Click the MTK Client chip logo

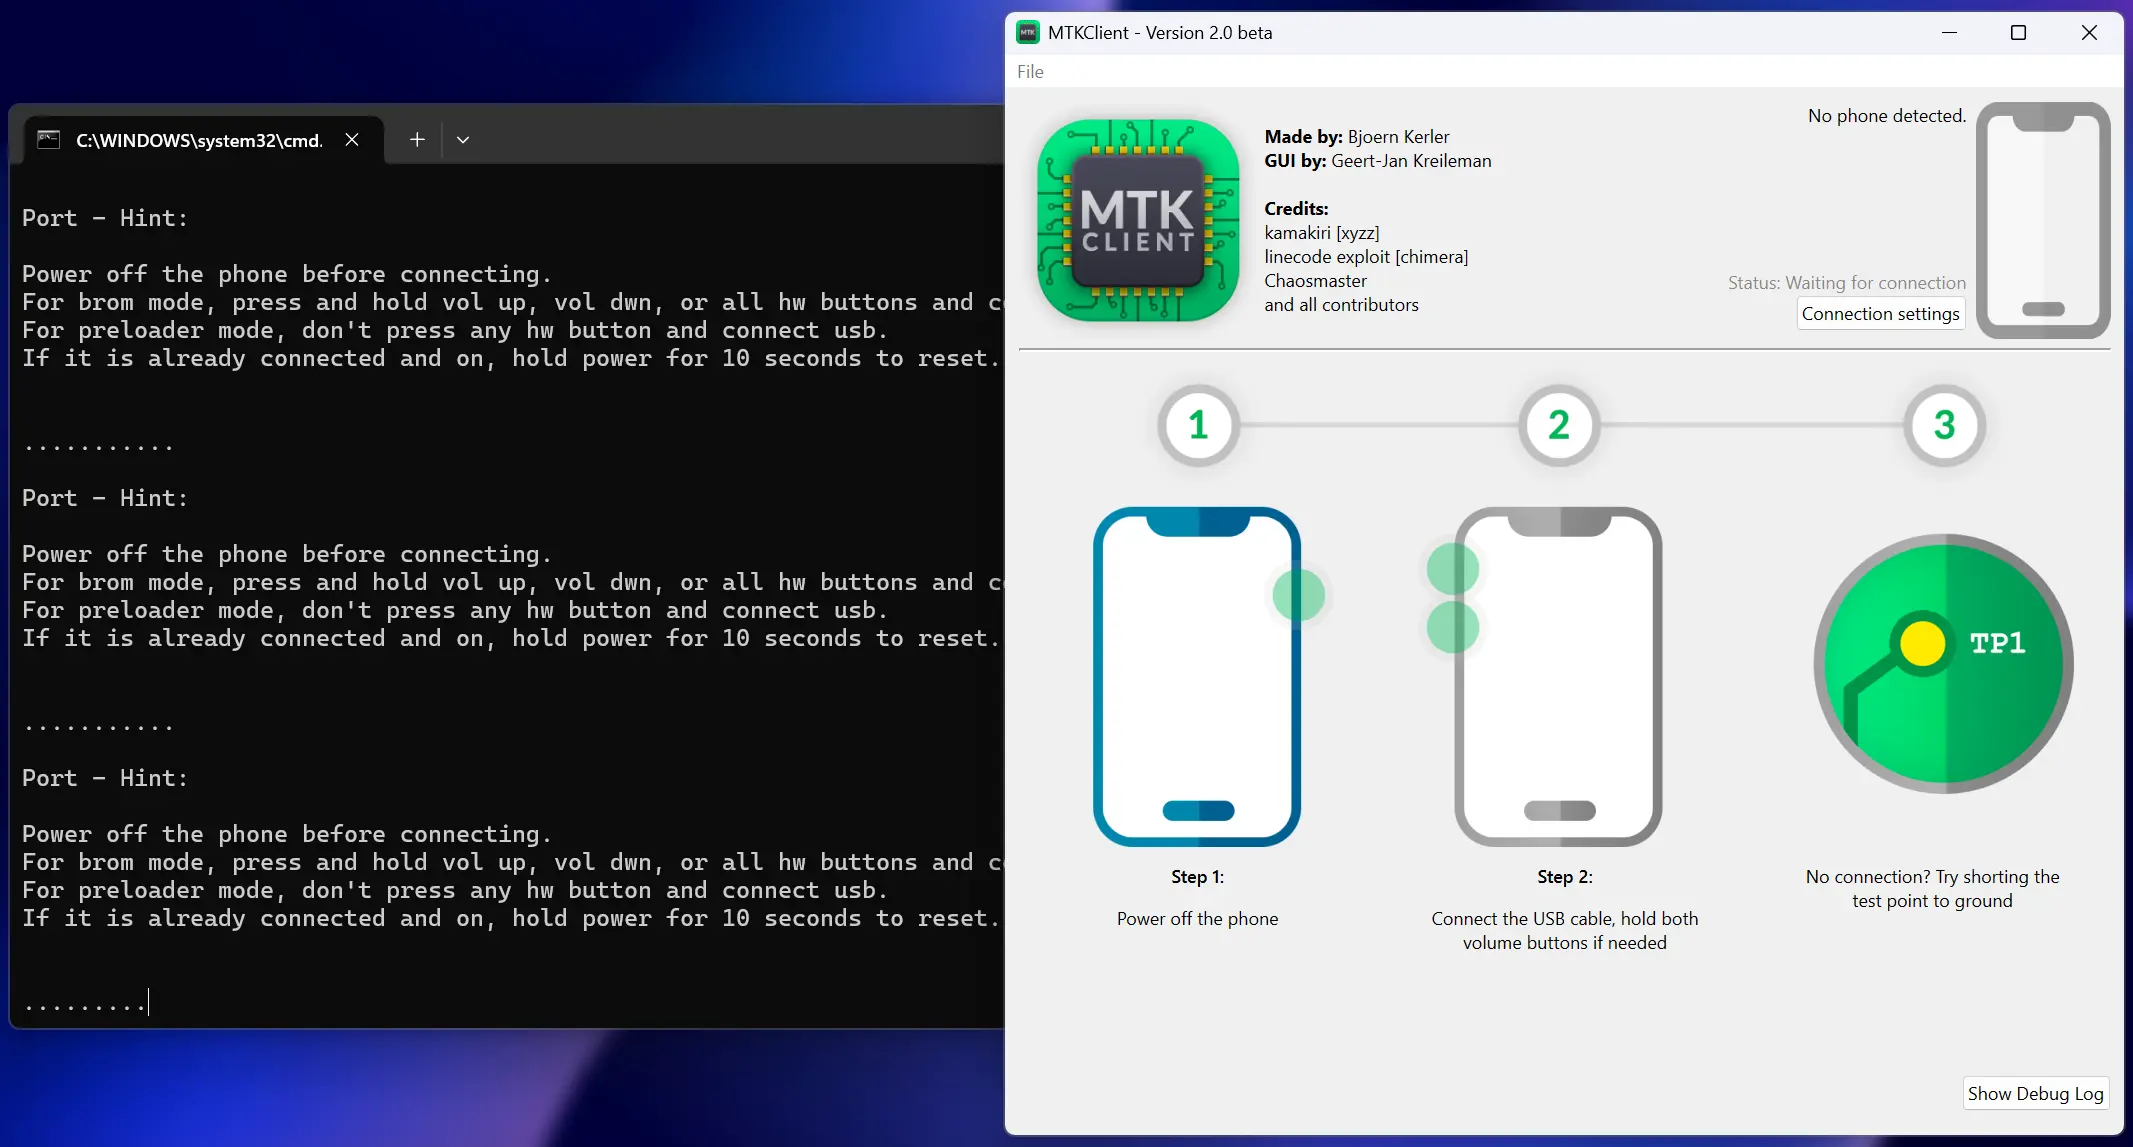coord(1138,221)
